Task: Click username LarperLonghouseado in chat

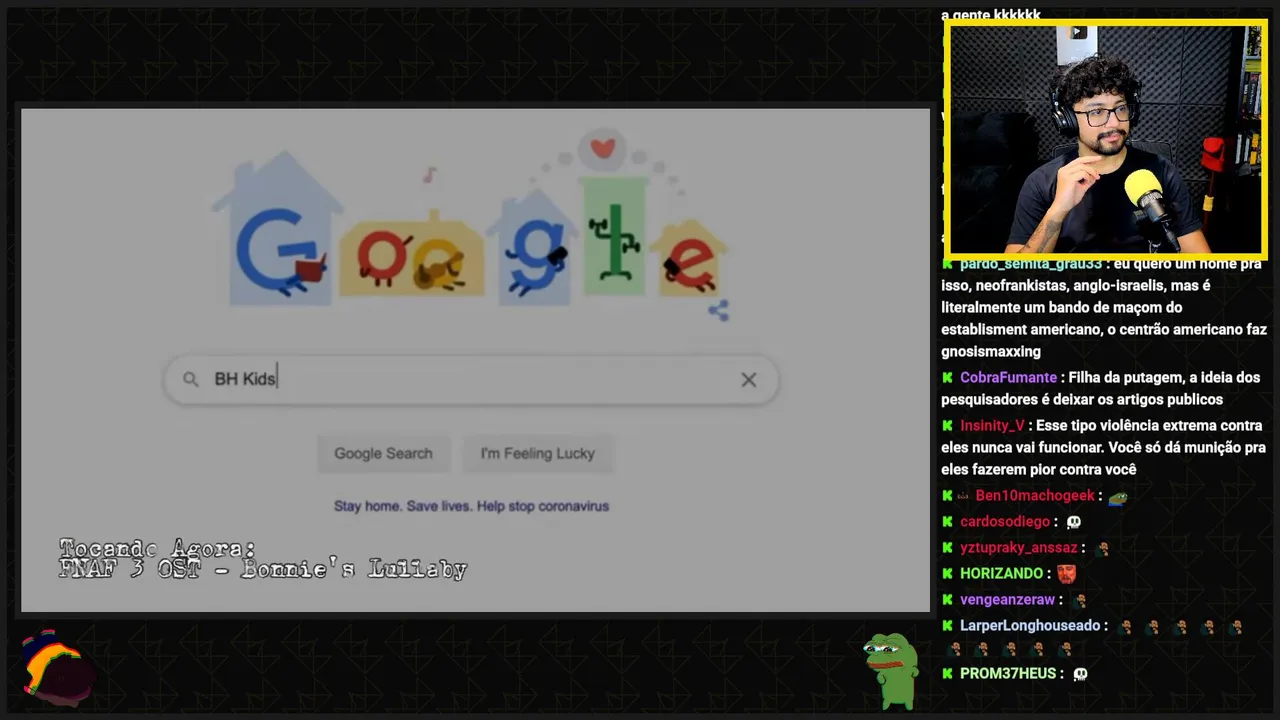Action: click(1030, 626)
